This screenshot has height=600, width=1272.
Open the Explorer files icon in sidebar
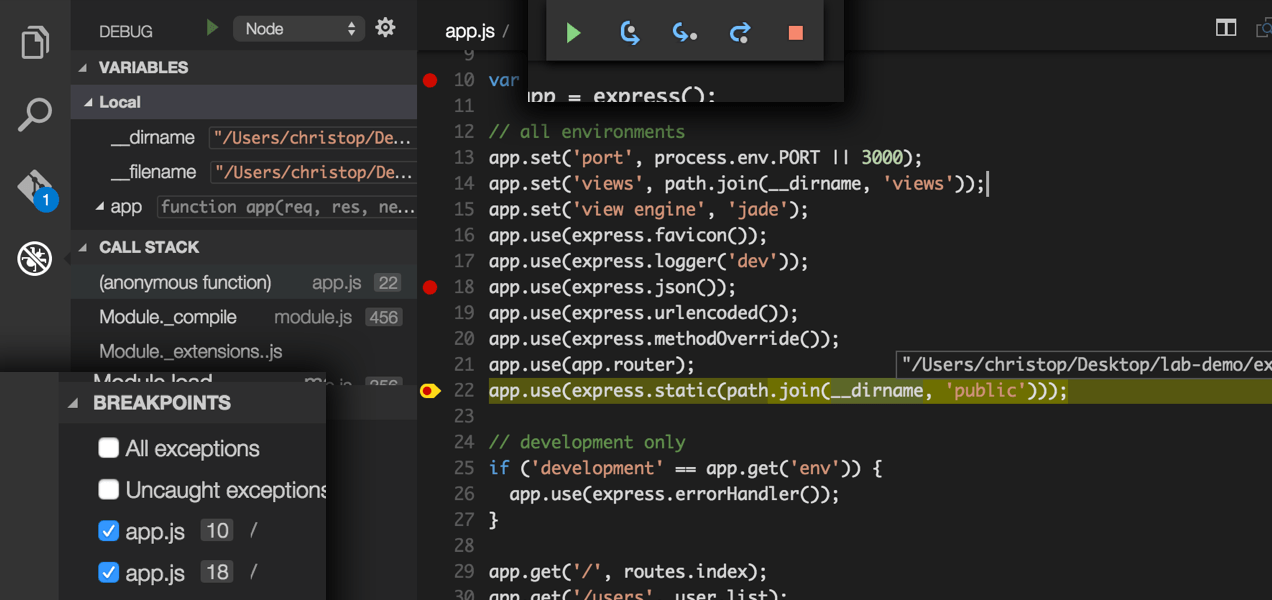click(35, 43)
